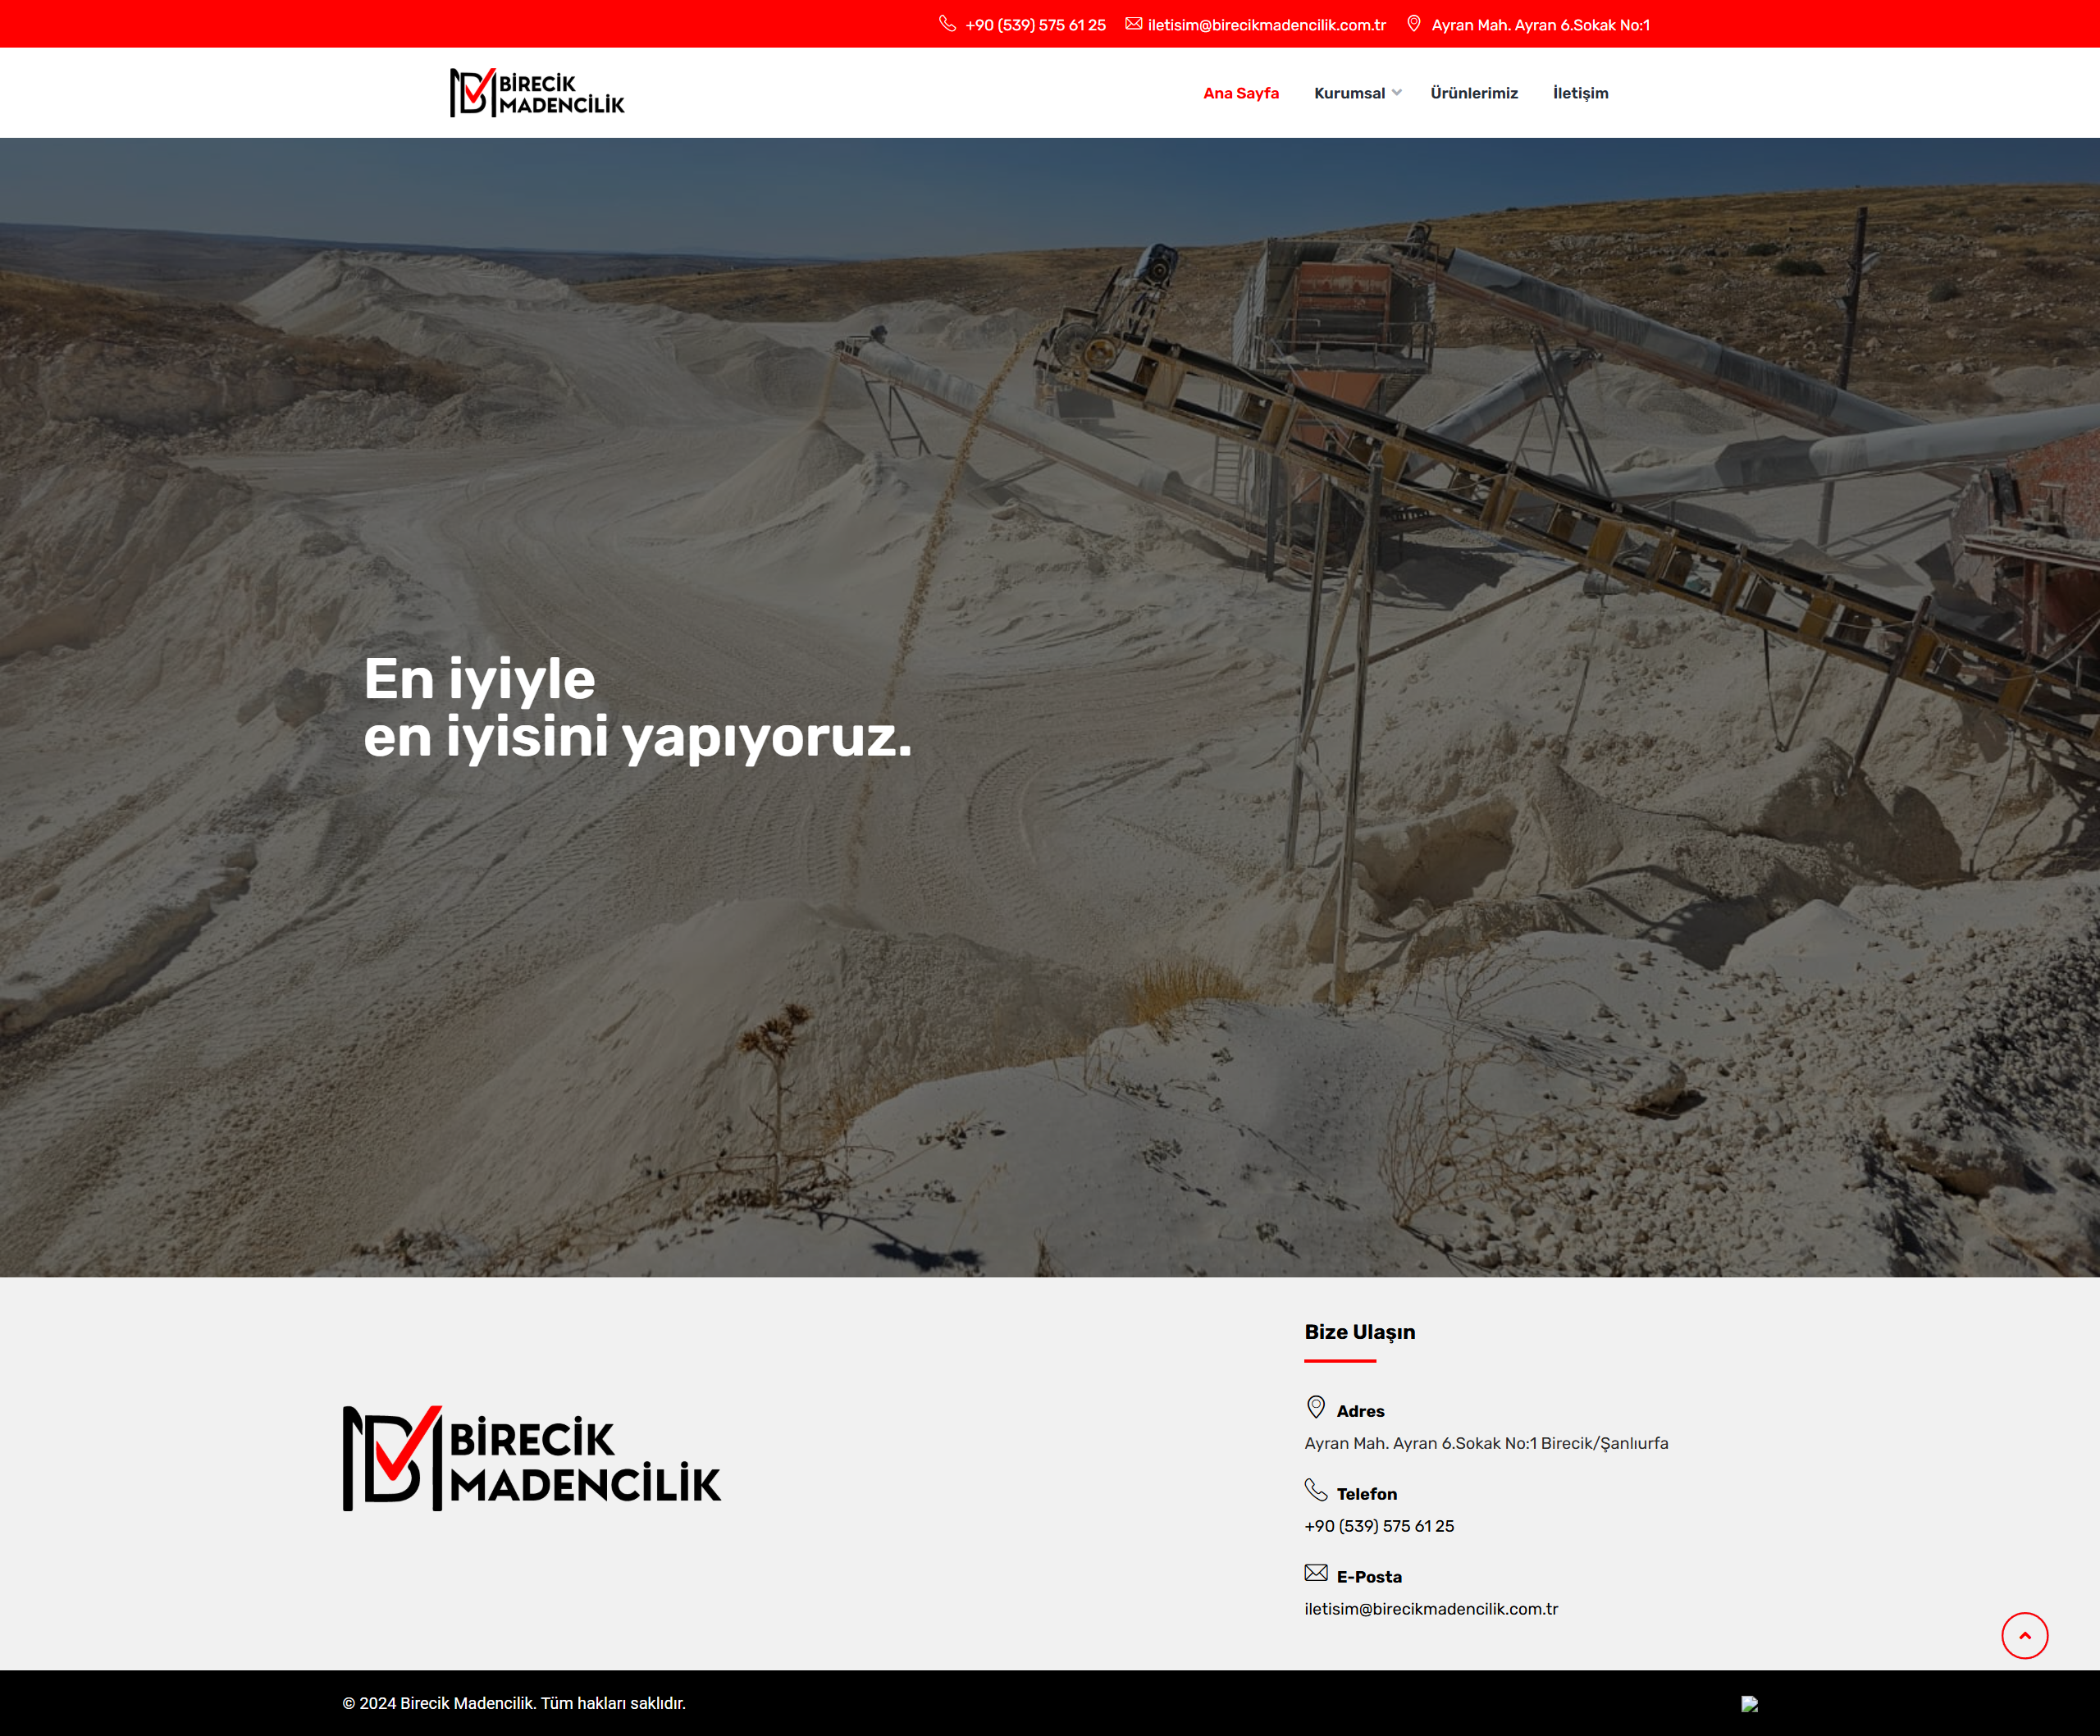Click the quarry hero banner image
The height and width of the screenshot is (1736, 2100).
[1050, 707]
